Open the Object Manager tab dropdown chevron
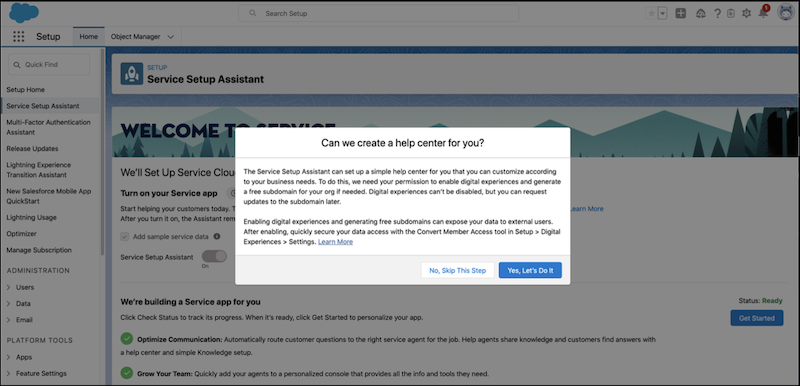Image resolution: width=800 pixels, height=386 pixels. click(170, 37)
